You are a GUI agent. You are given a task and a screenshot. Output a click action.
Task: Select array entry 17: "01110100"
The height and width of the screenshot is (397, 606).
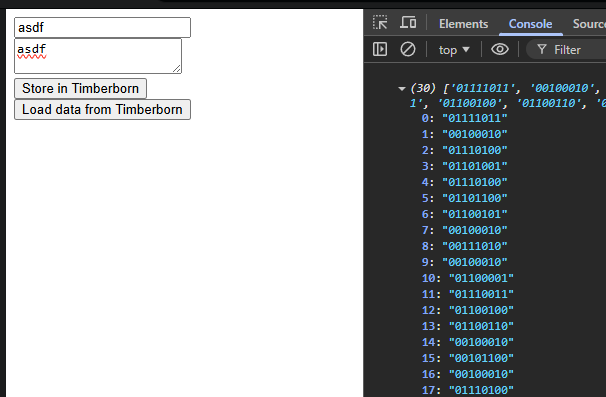pyautogui.click(x=468, y=390)
